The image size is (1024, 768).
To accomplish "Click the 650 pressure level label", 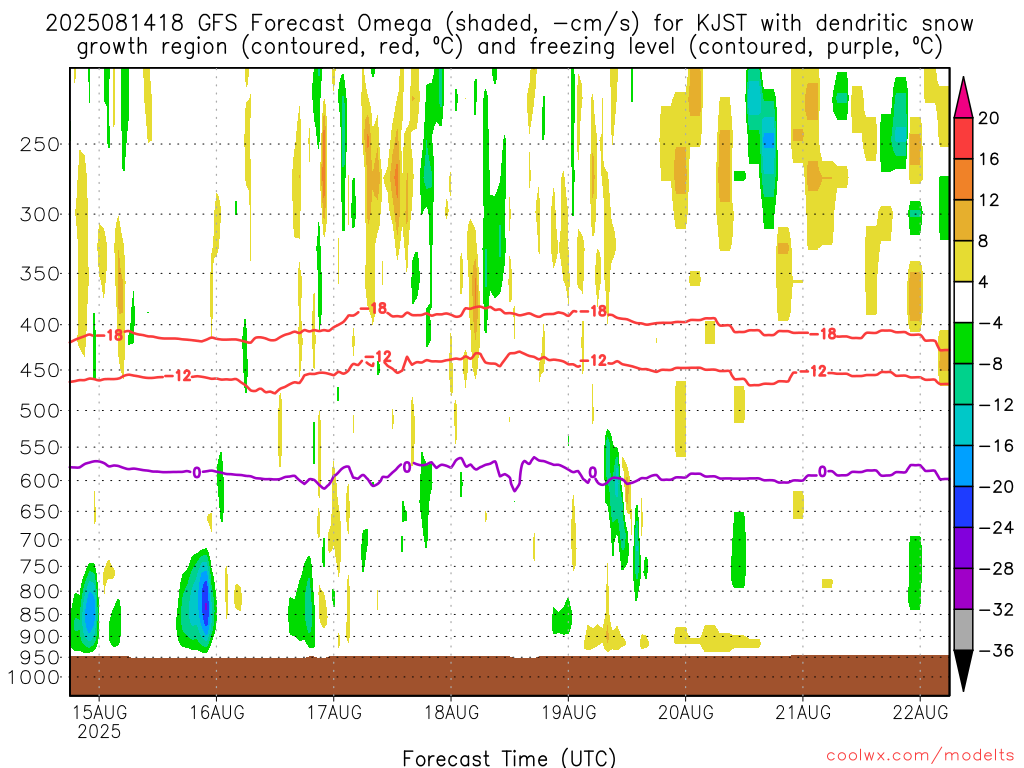I will [x=40, y=511].
